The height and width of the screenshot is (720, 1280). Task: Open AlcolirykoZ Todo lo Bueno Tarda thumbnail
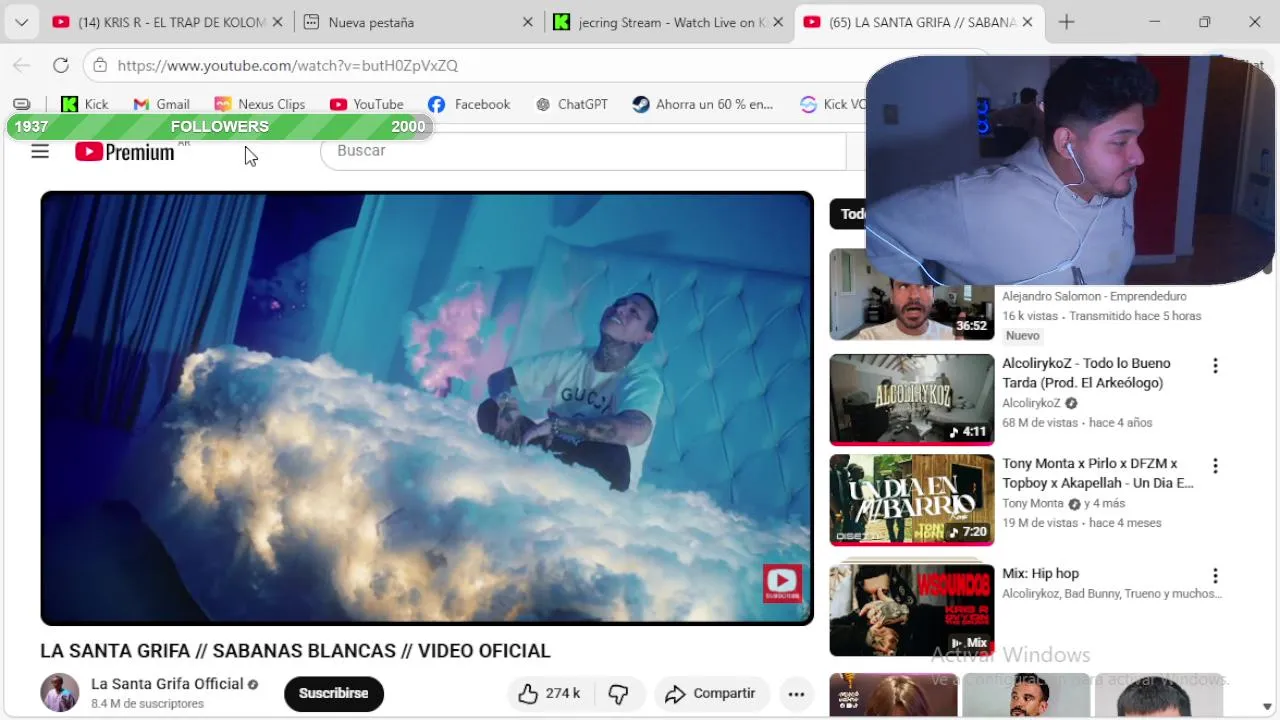912,399
